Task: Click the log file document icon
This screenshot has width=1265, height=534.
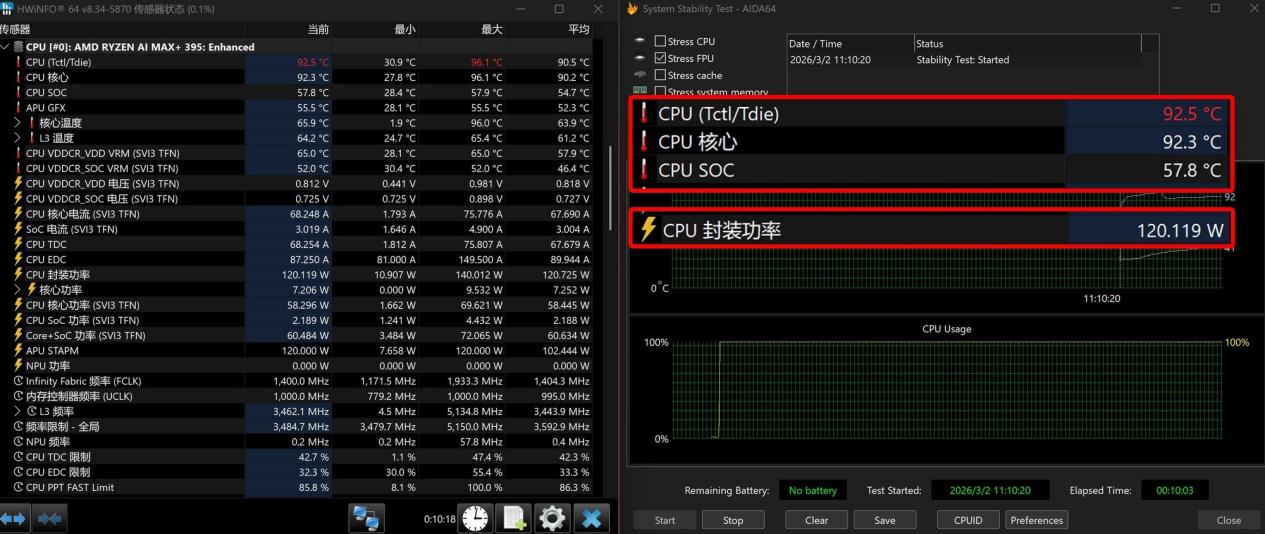Action: [x=514, y=519]
